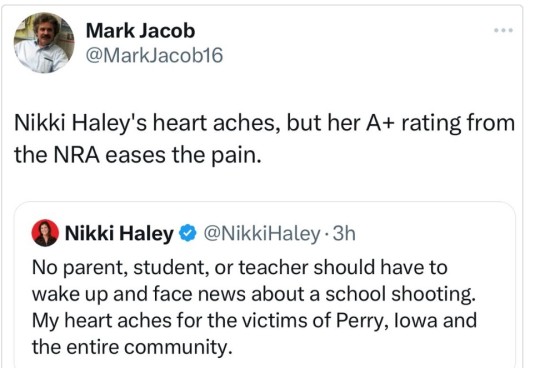Click Nikki Haley's small avatar in quoted tweet
Screen dimensions: 540x368
click(x=45, y=233)
